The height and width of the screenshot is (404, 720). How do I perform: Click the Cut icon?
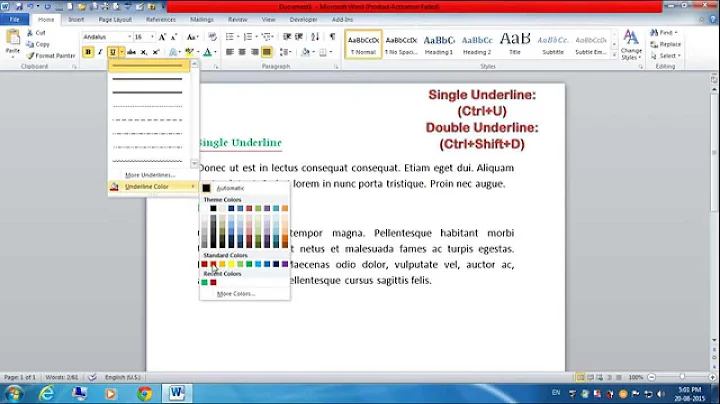click(30, 33)
